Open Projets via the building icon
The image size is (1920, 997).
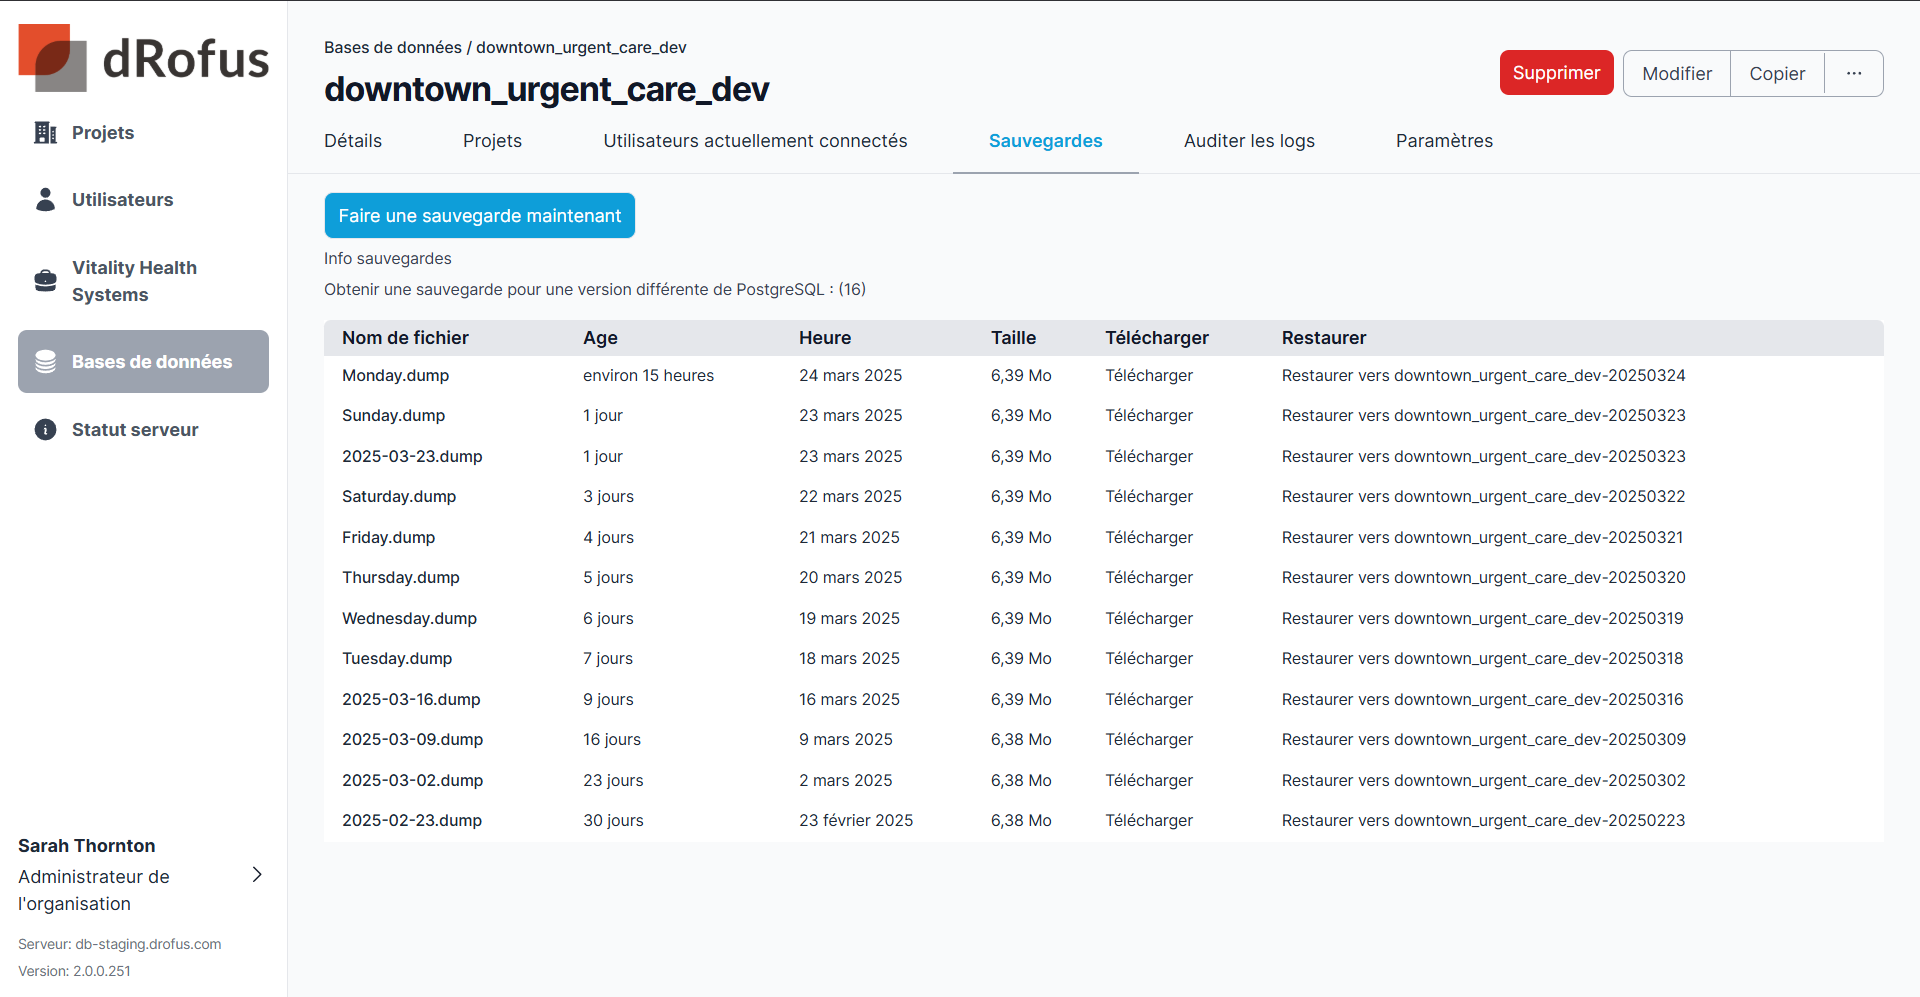click(45, 133)
